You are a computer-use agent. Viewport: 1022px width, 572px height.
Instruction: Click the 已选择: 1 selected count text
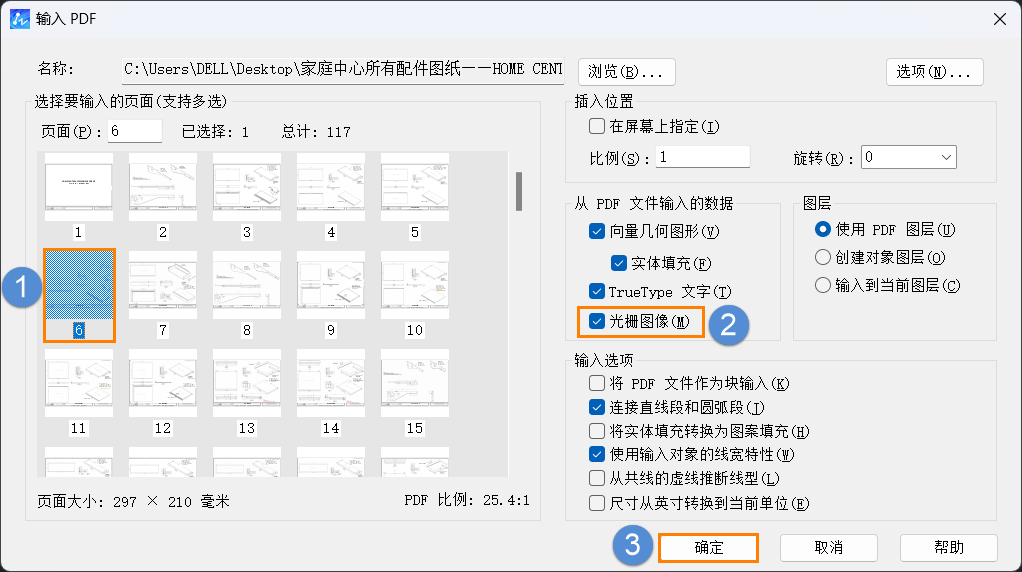click(x=215, y=132)
